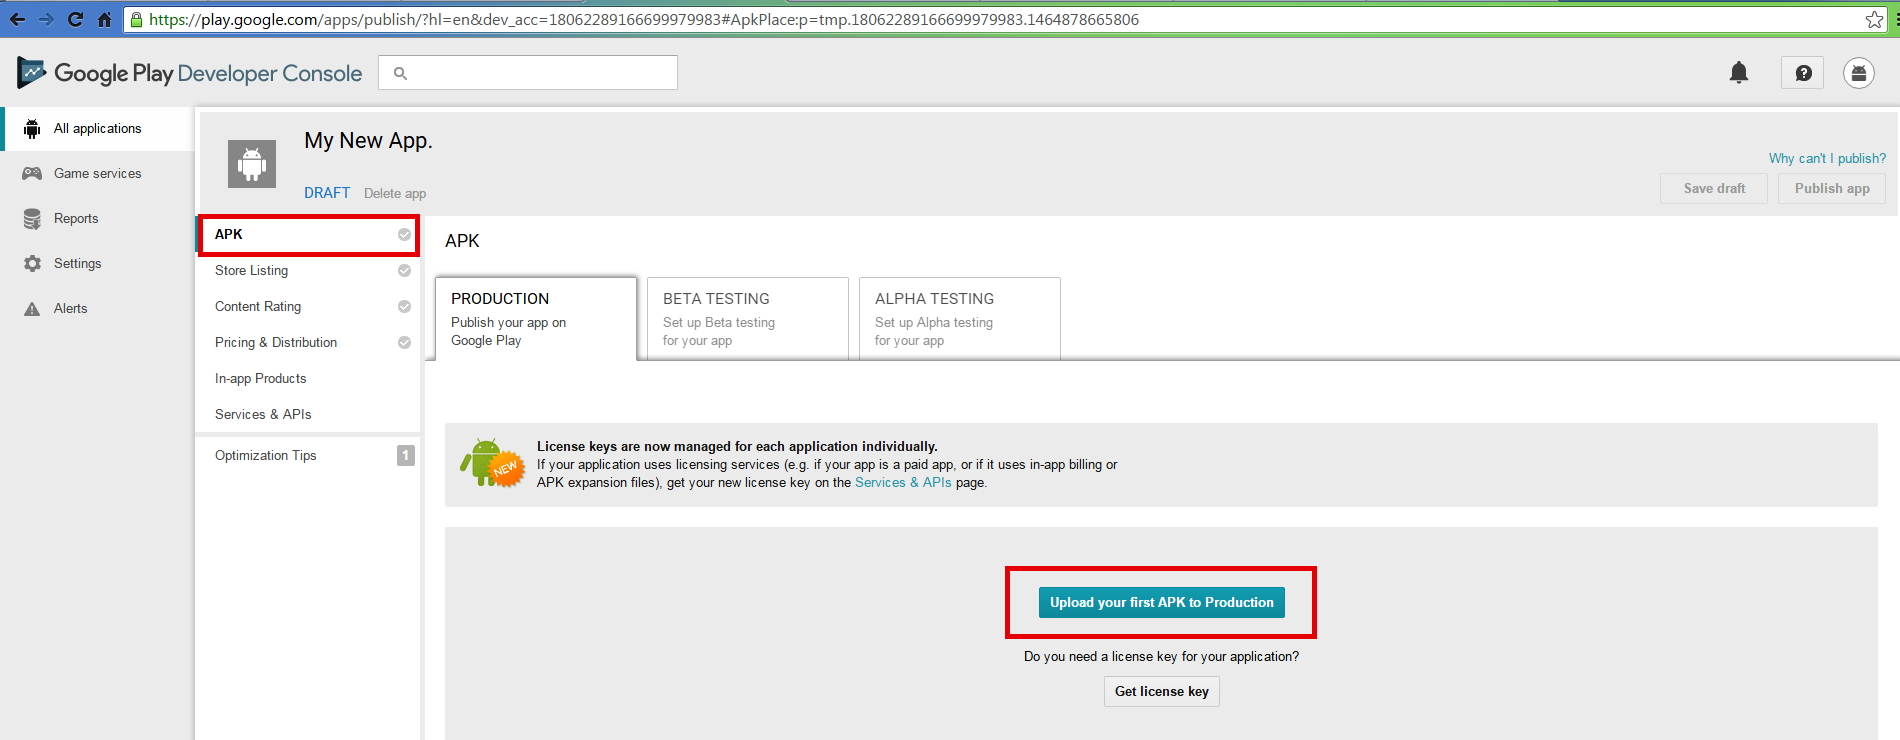Click the APK completion check mark
1900x740 pixels.
[x=404, y=235]
